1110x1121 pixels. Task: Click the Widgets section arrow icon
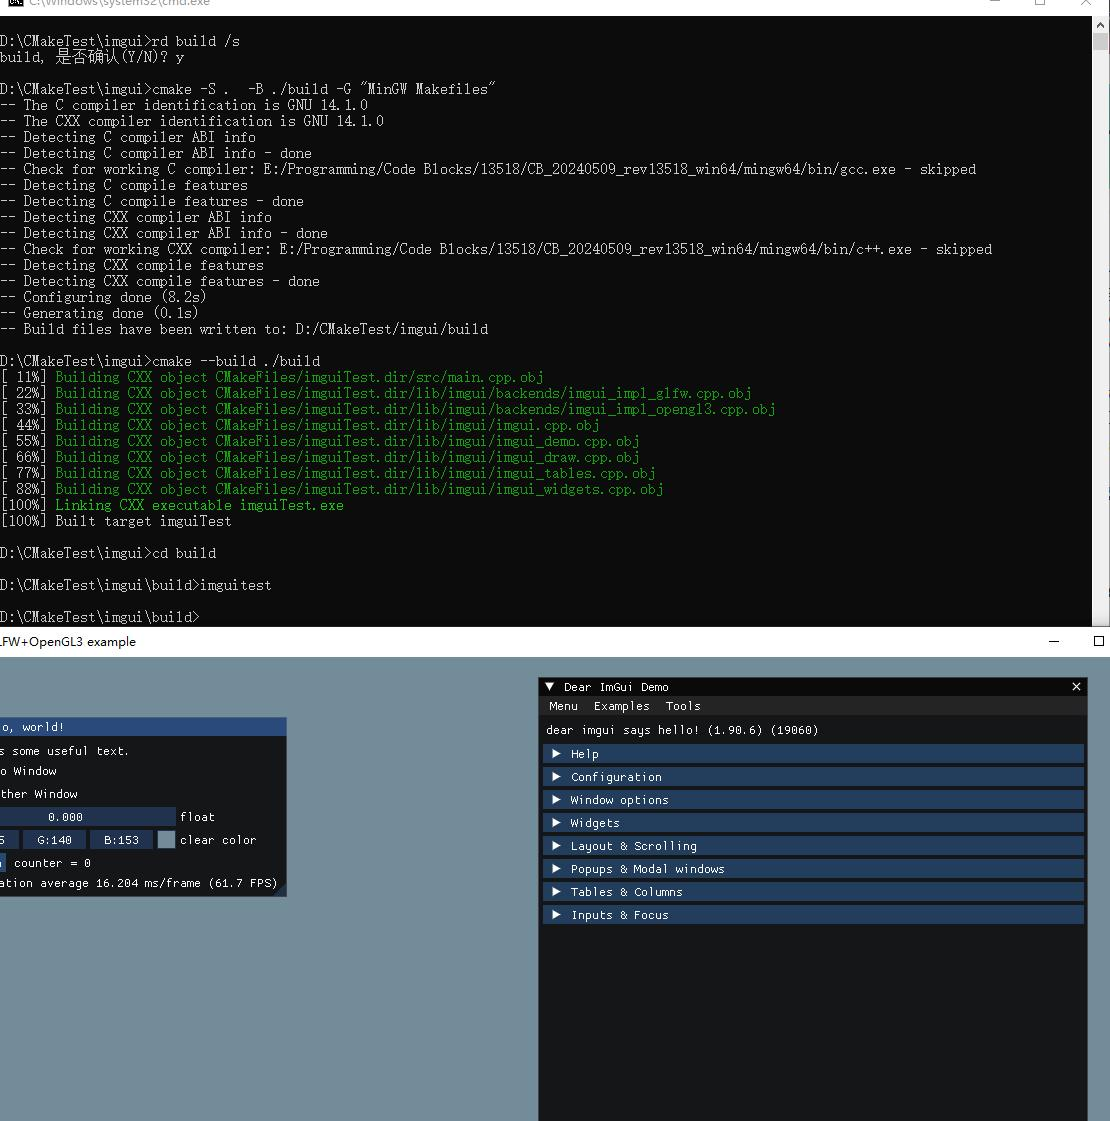[557, 822]
